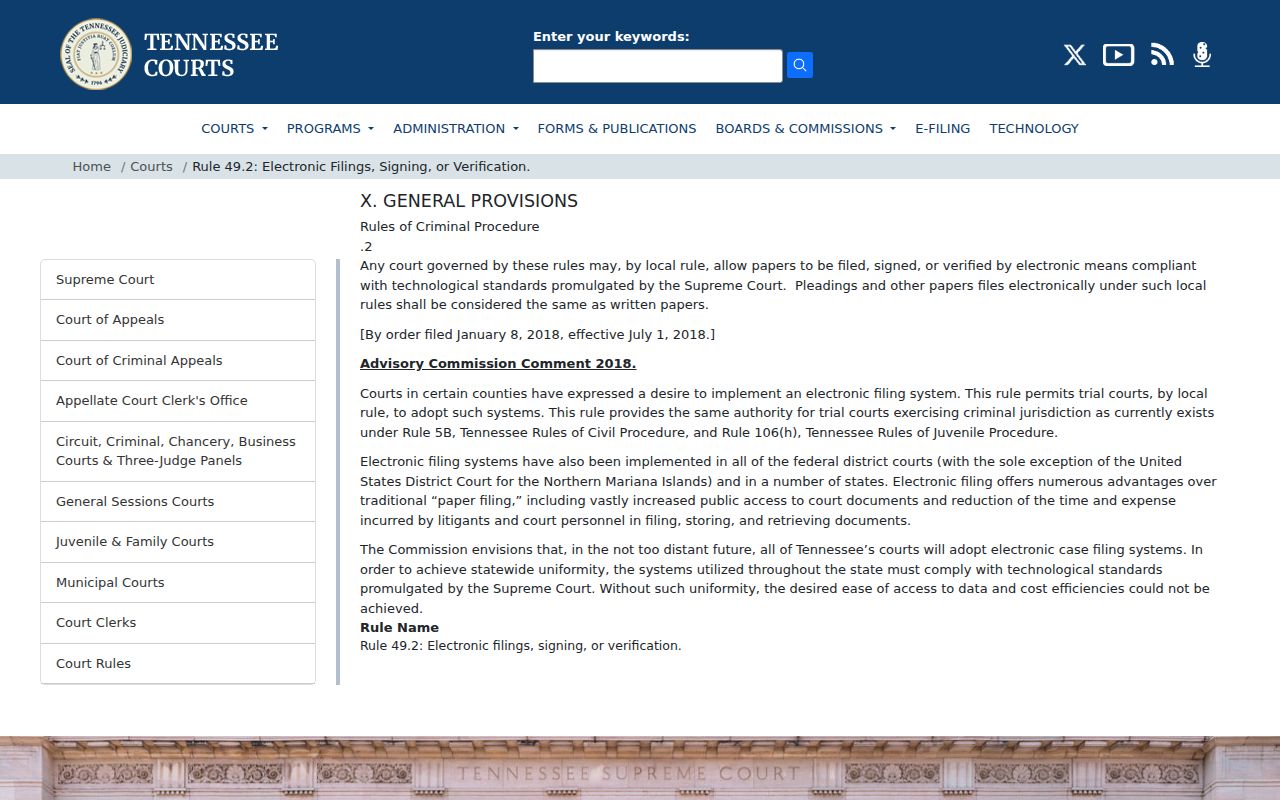Open Juvenile & Family Courts link
The image size is (1280, 800).
pos(178,542)
